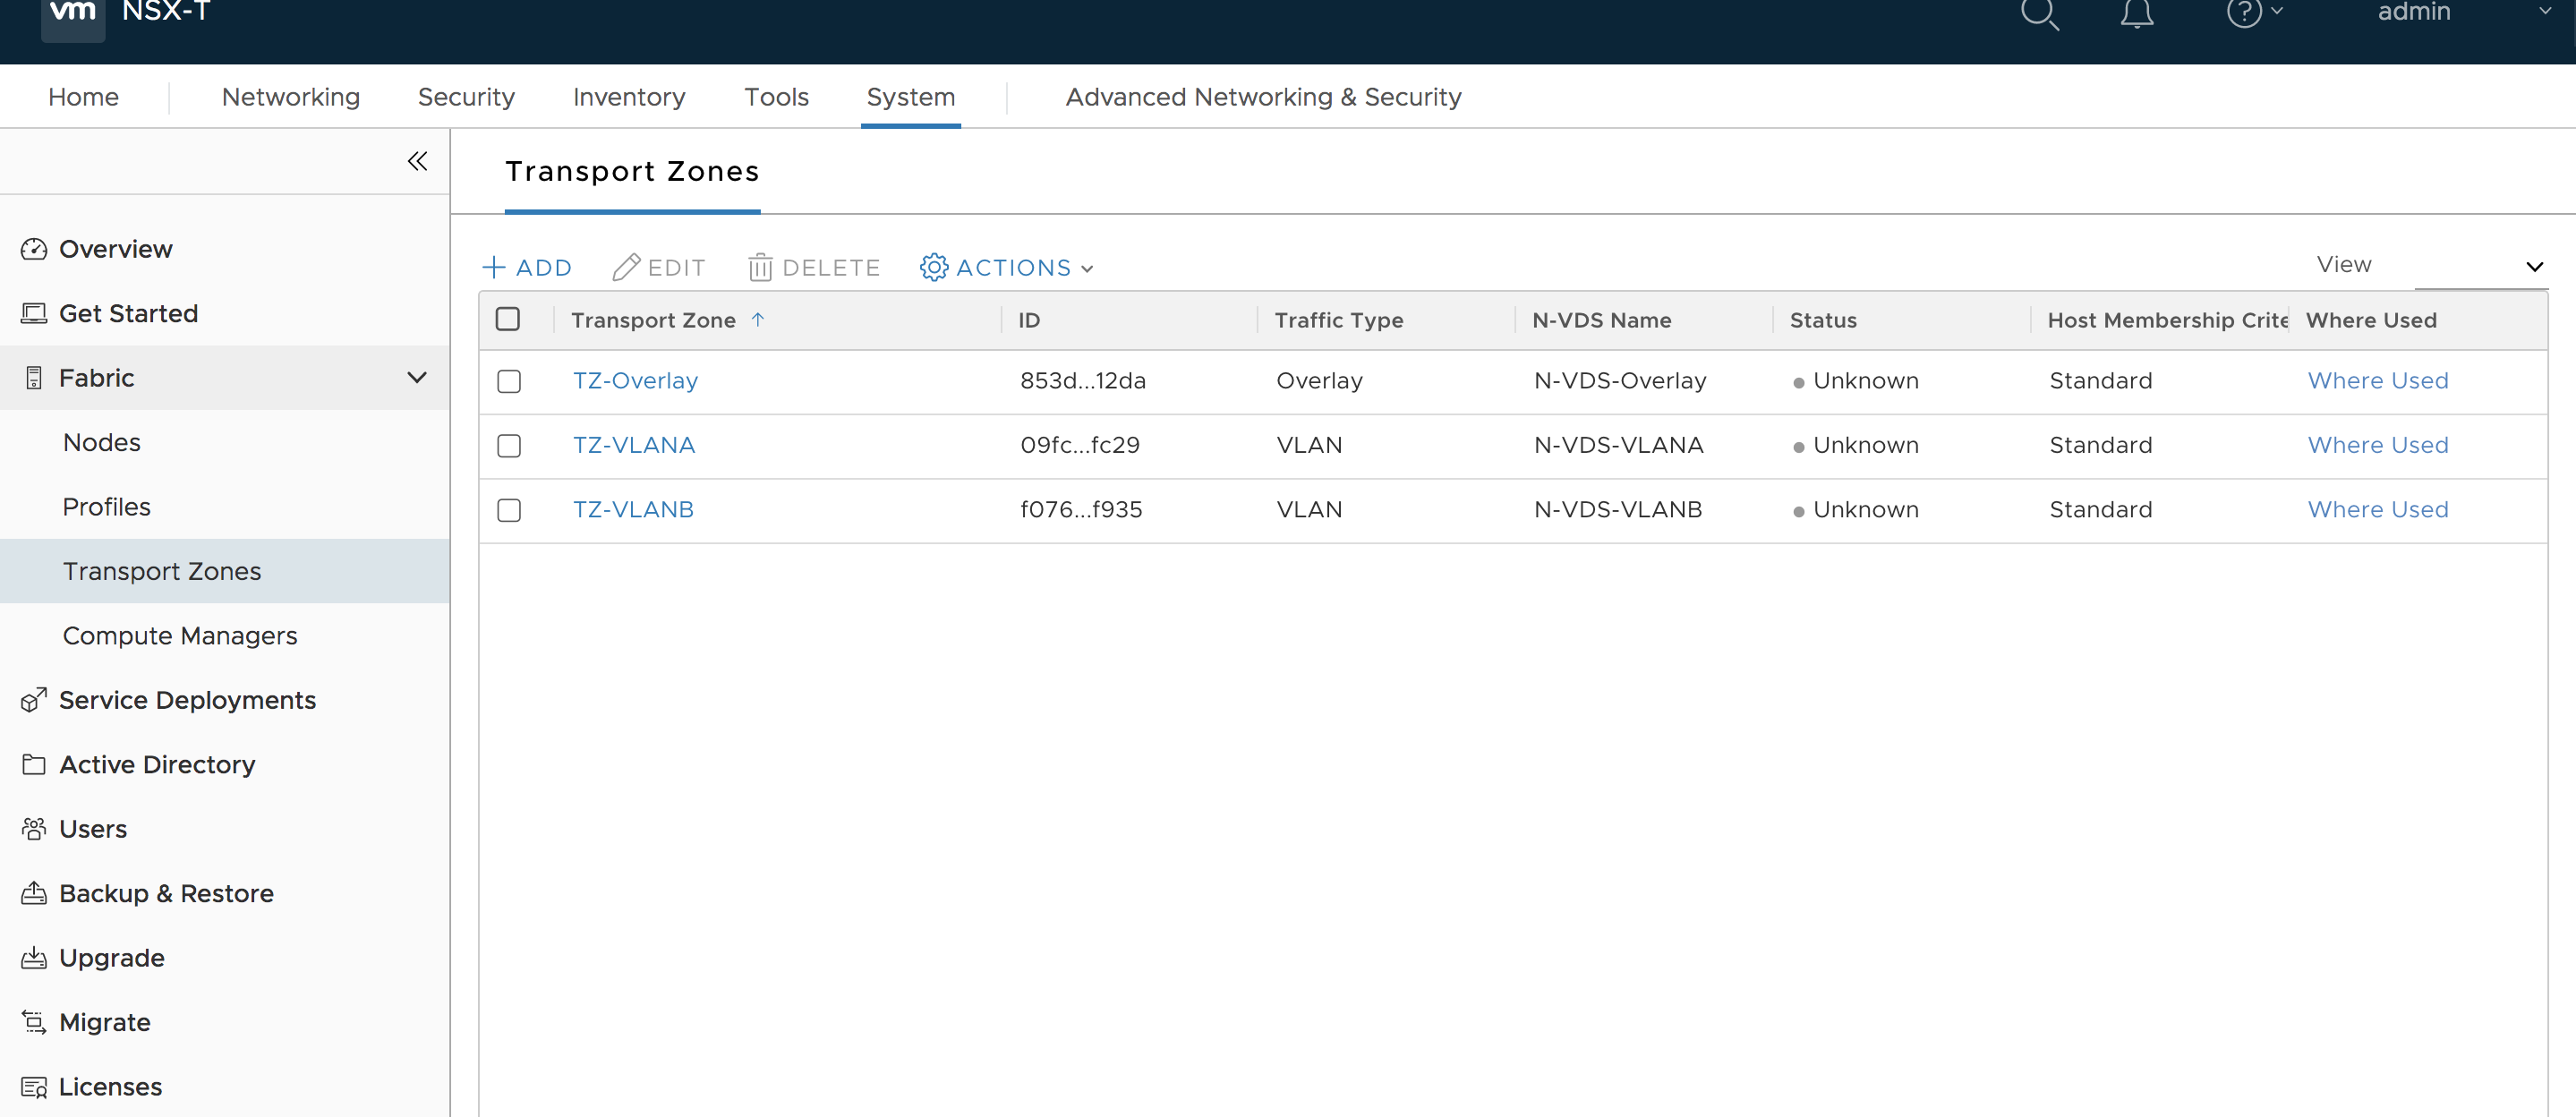Open the System tab in navigation
2576x1117 pixels.
[x=910, y=95]
